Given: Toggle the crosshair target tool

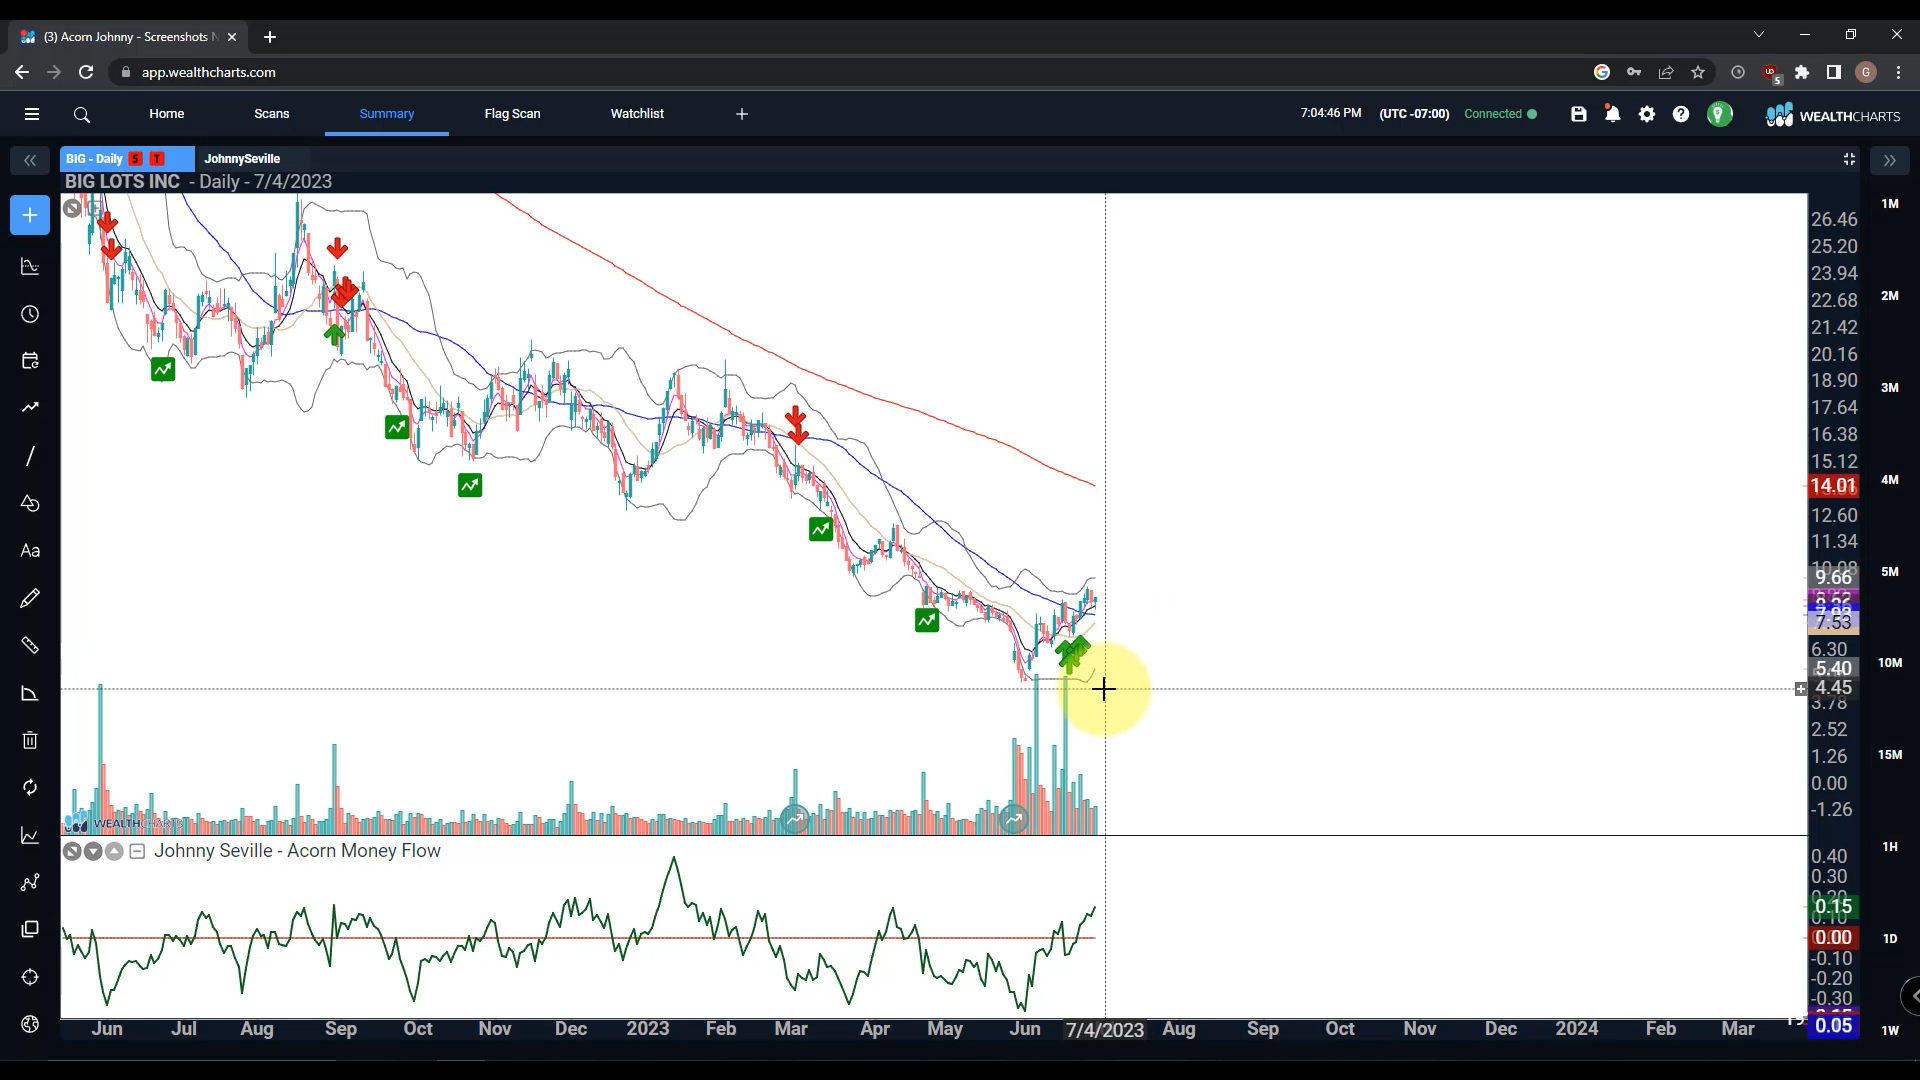Looking at the screenshot, I should pyautogui.click(x=30, y=977).
